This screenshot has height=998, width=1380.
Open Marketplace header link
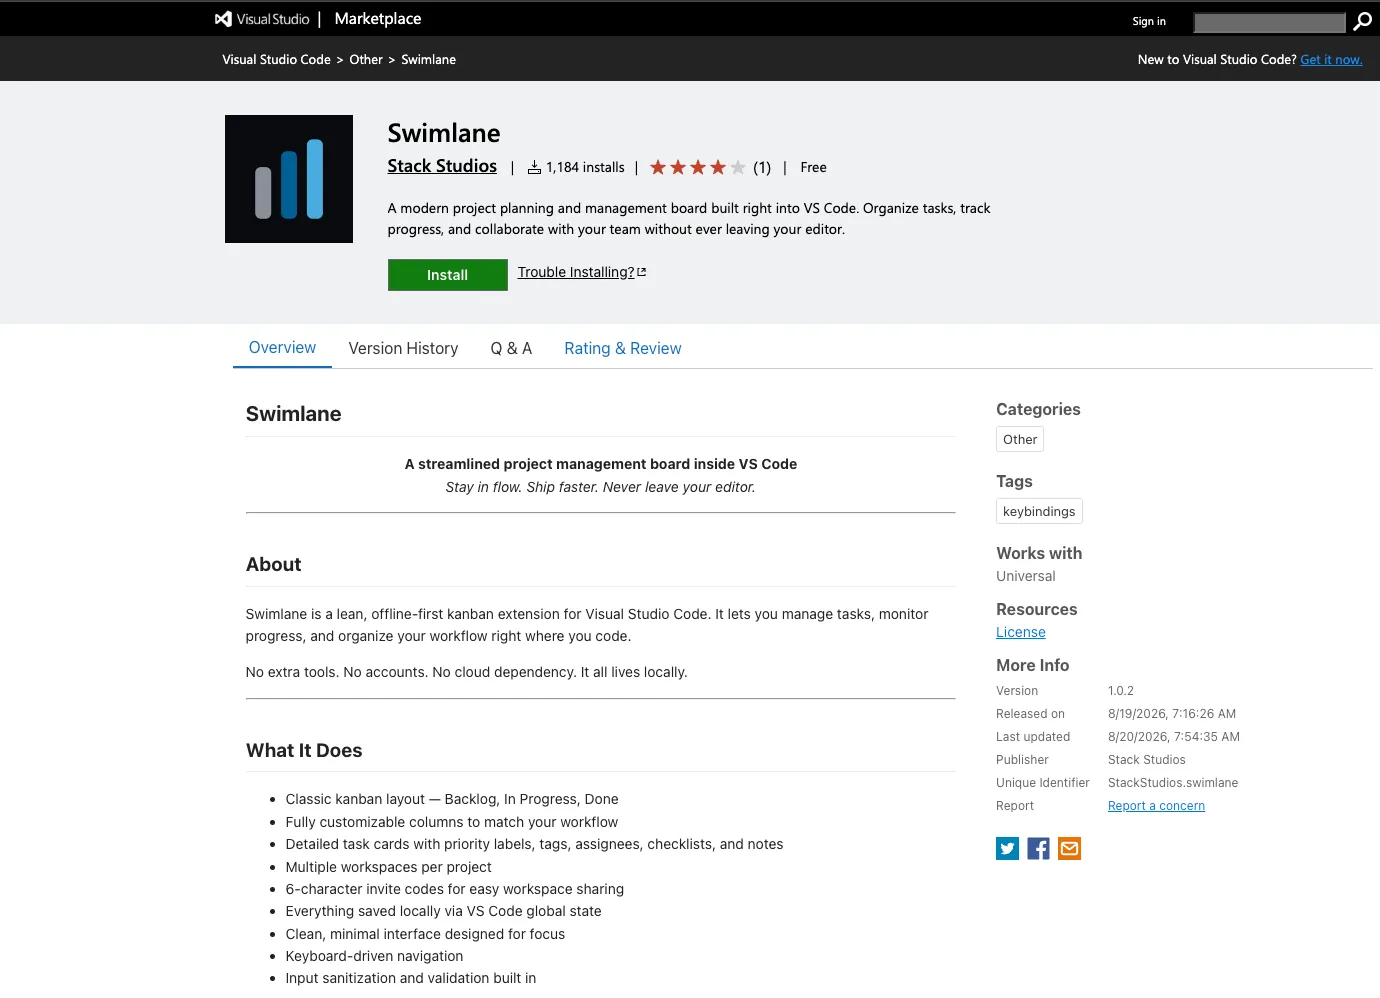[378, 19]
